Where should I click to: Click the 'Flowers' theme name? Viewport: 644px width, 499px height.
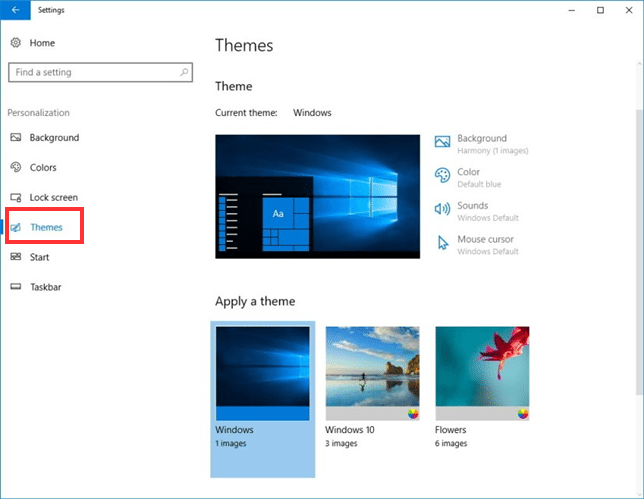451,430
